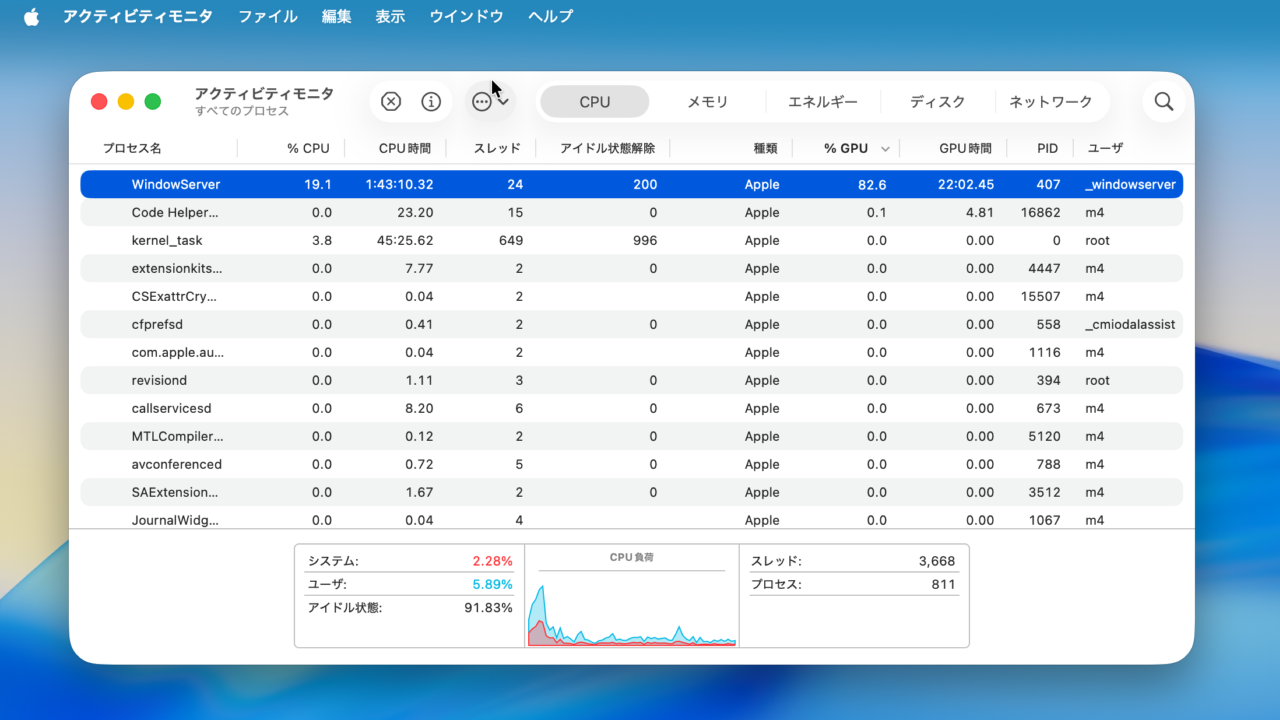Select the WindowServer process row
Image resolution: width=1280 pixels, height=720 pixels.
tap(400, 184)
